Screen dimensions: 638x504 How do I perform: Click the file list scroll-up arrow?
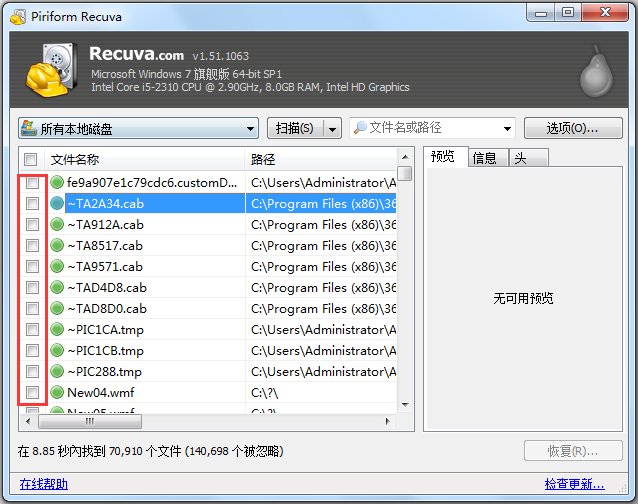[x=405, y=157]
